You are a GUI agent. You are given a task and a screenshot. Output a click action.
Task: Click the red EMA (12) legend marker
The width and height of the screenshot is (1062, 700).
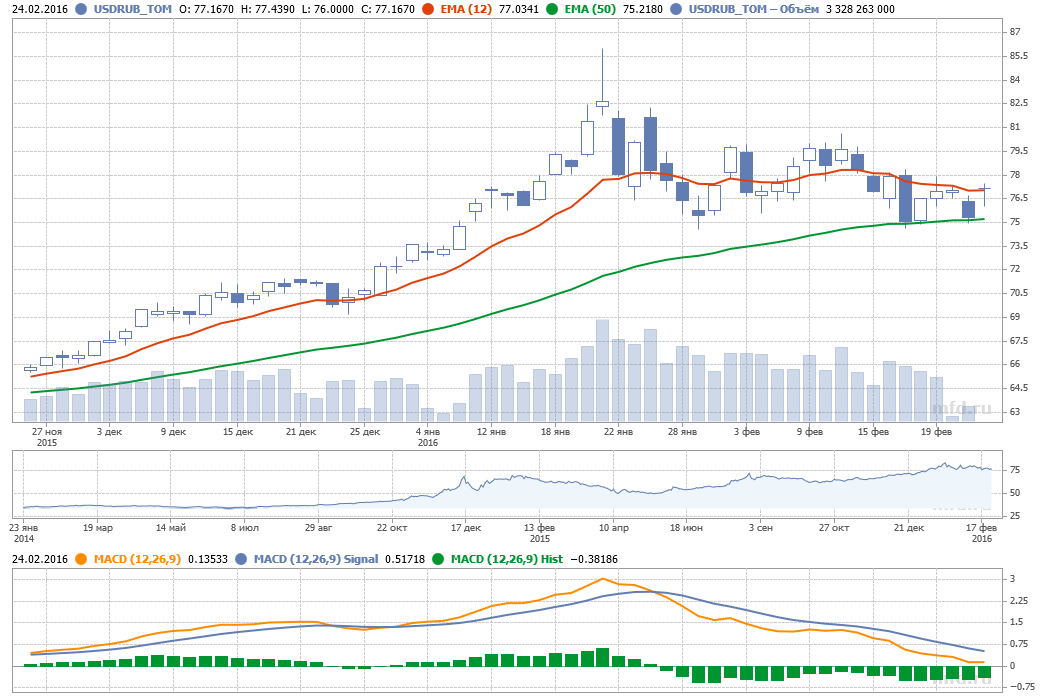[x=428, y=9]
